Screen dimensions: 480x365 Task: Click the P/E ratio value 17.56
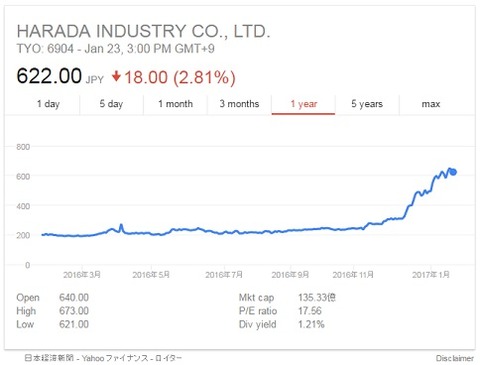[x=310, y=311]
